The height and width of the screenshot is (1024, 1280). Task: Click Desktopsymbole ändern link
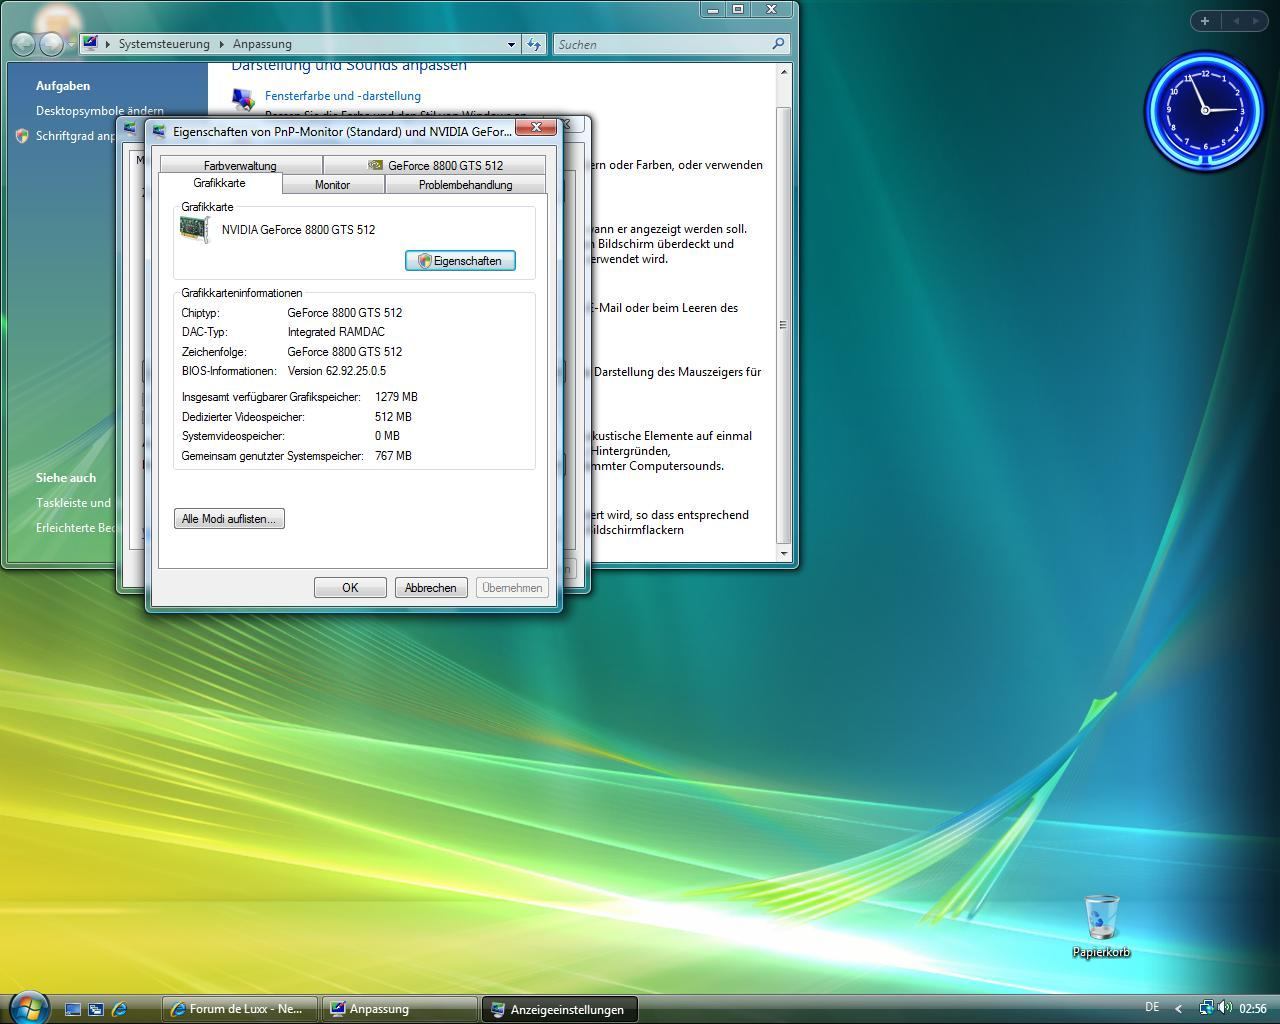coord(100,111)
